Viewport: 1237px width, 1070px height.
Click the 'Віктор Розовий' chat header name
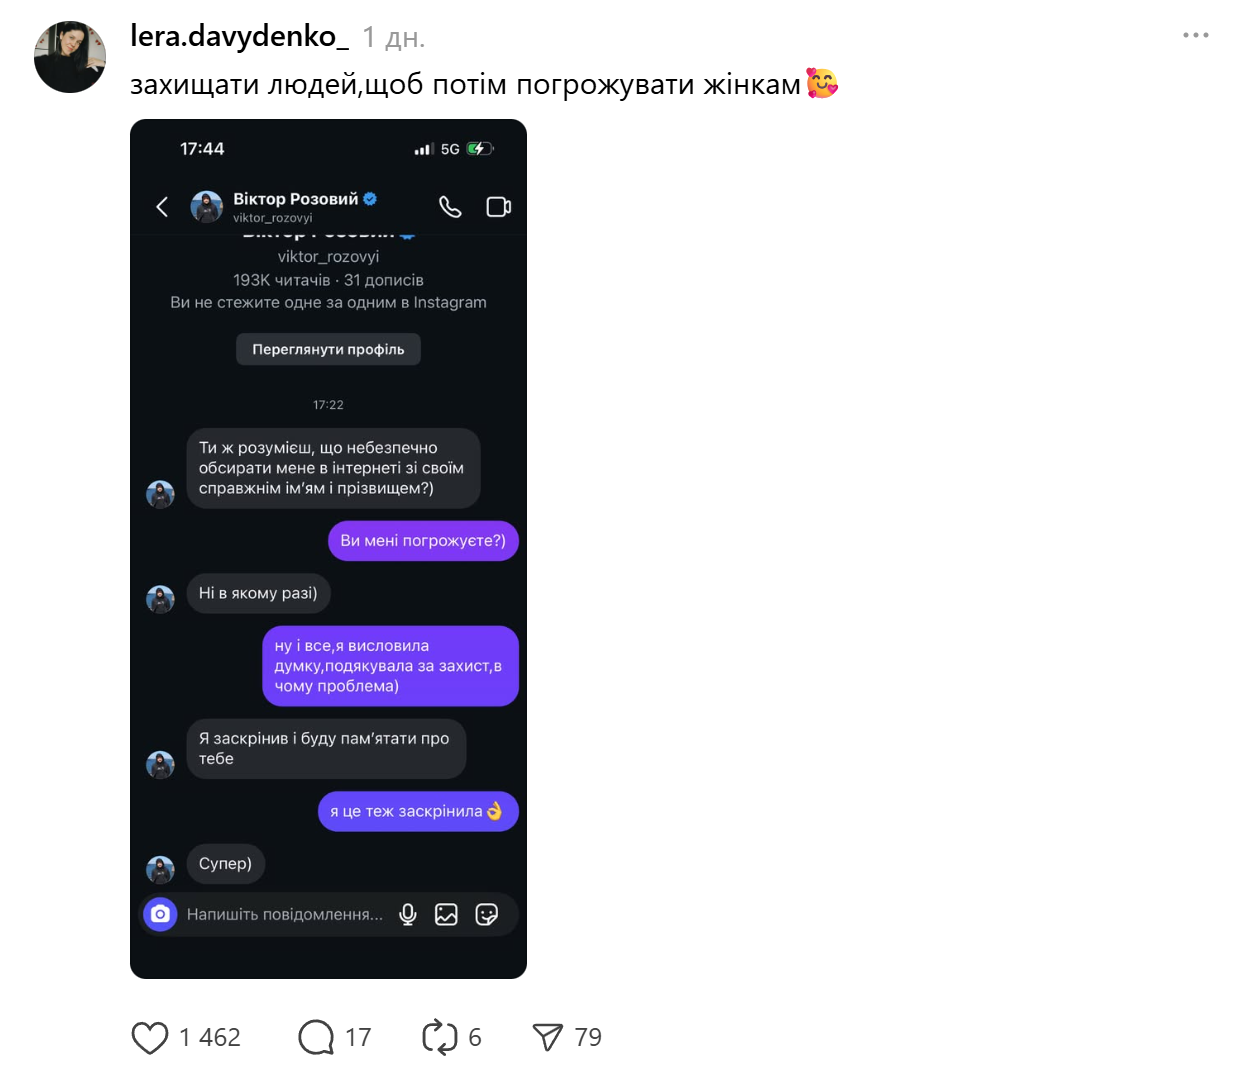click(x=295, y=199)
